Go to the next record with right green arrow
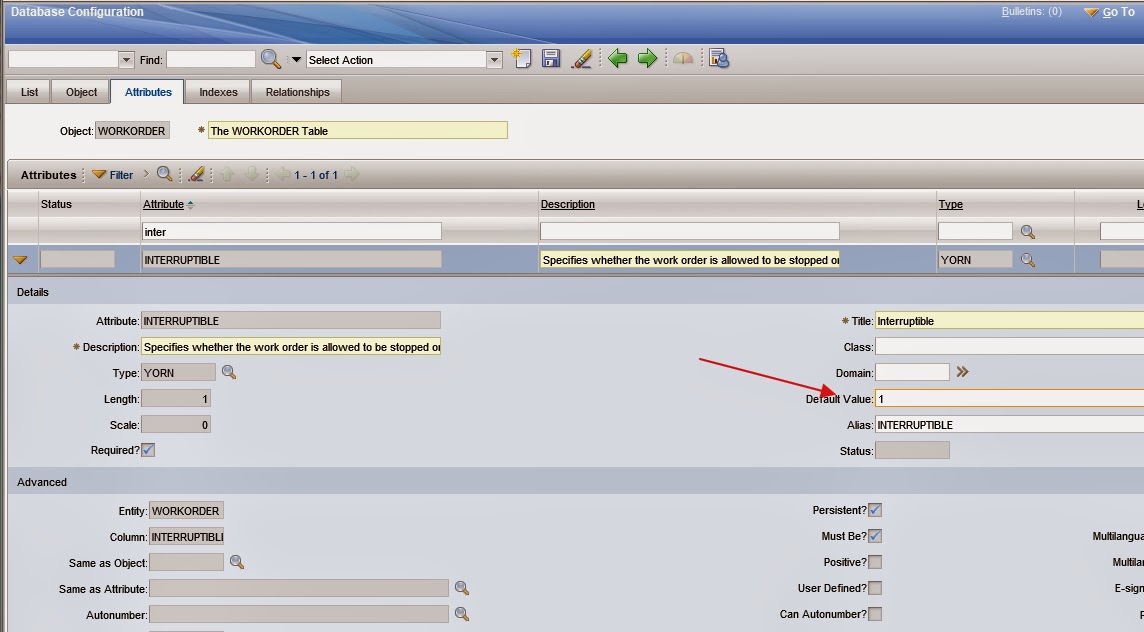Image resolution: width=1144 pixels, height=632 pixels. [647, 58]
